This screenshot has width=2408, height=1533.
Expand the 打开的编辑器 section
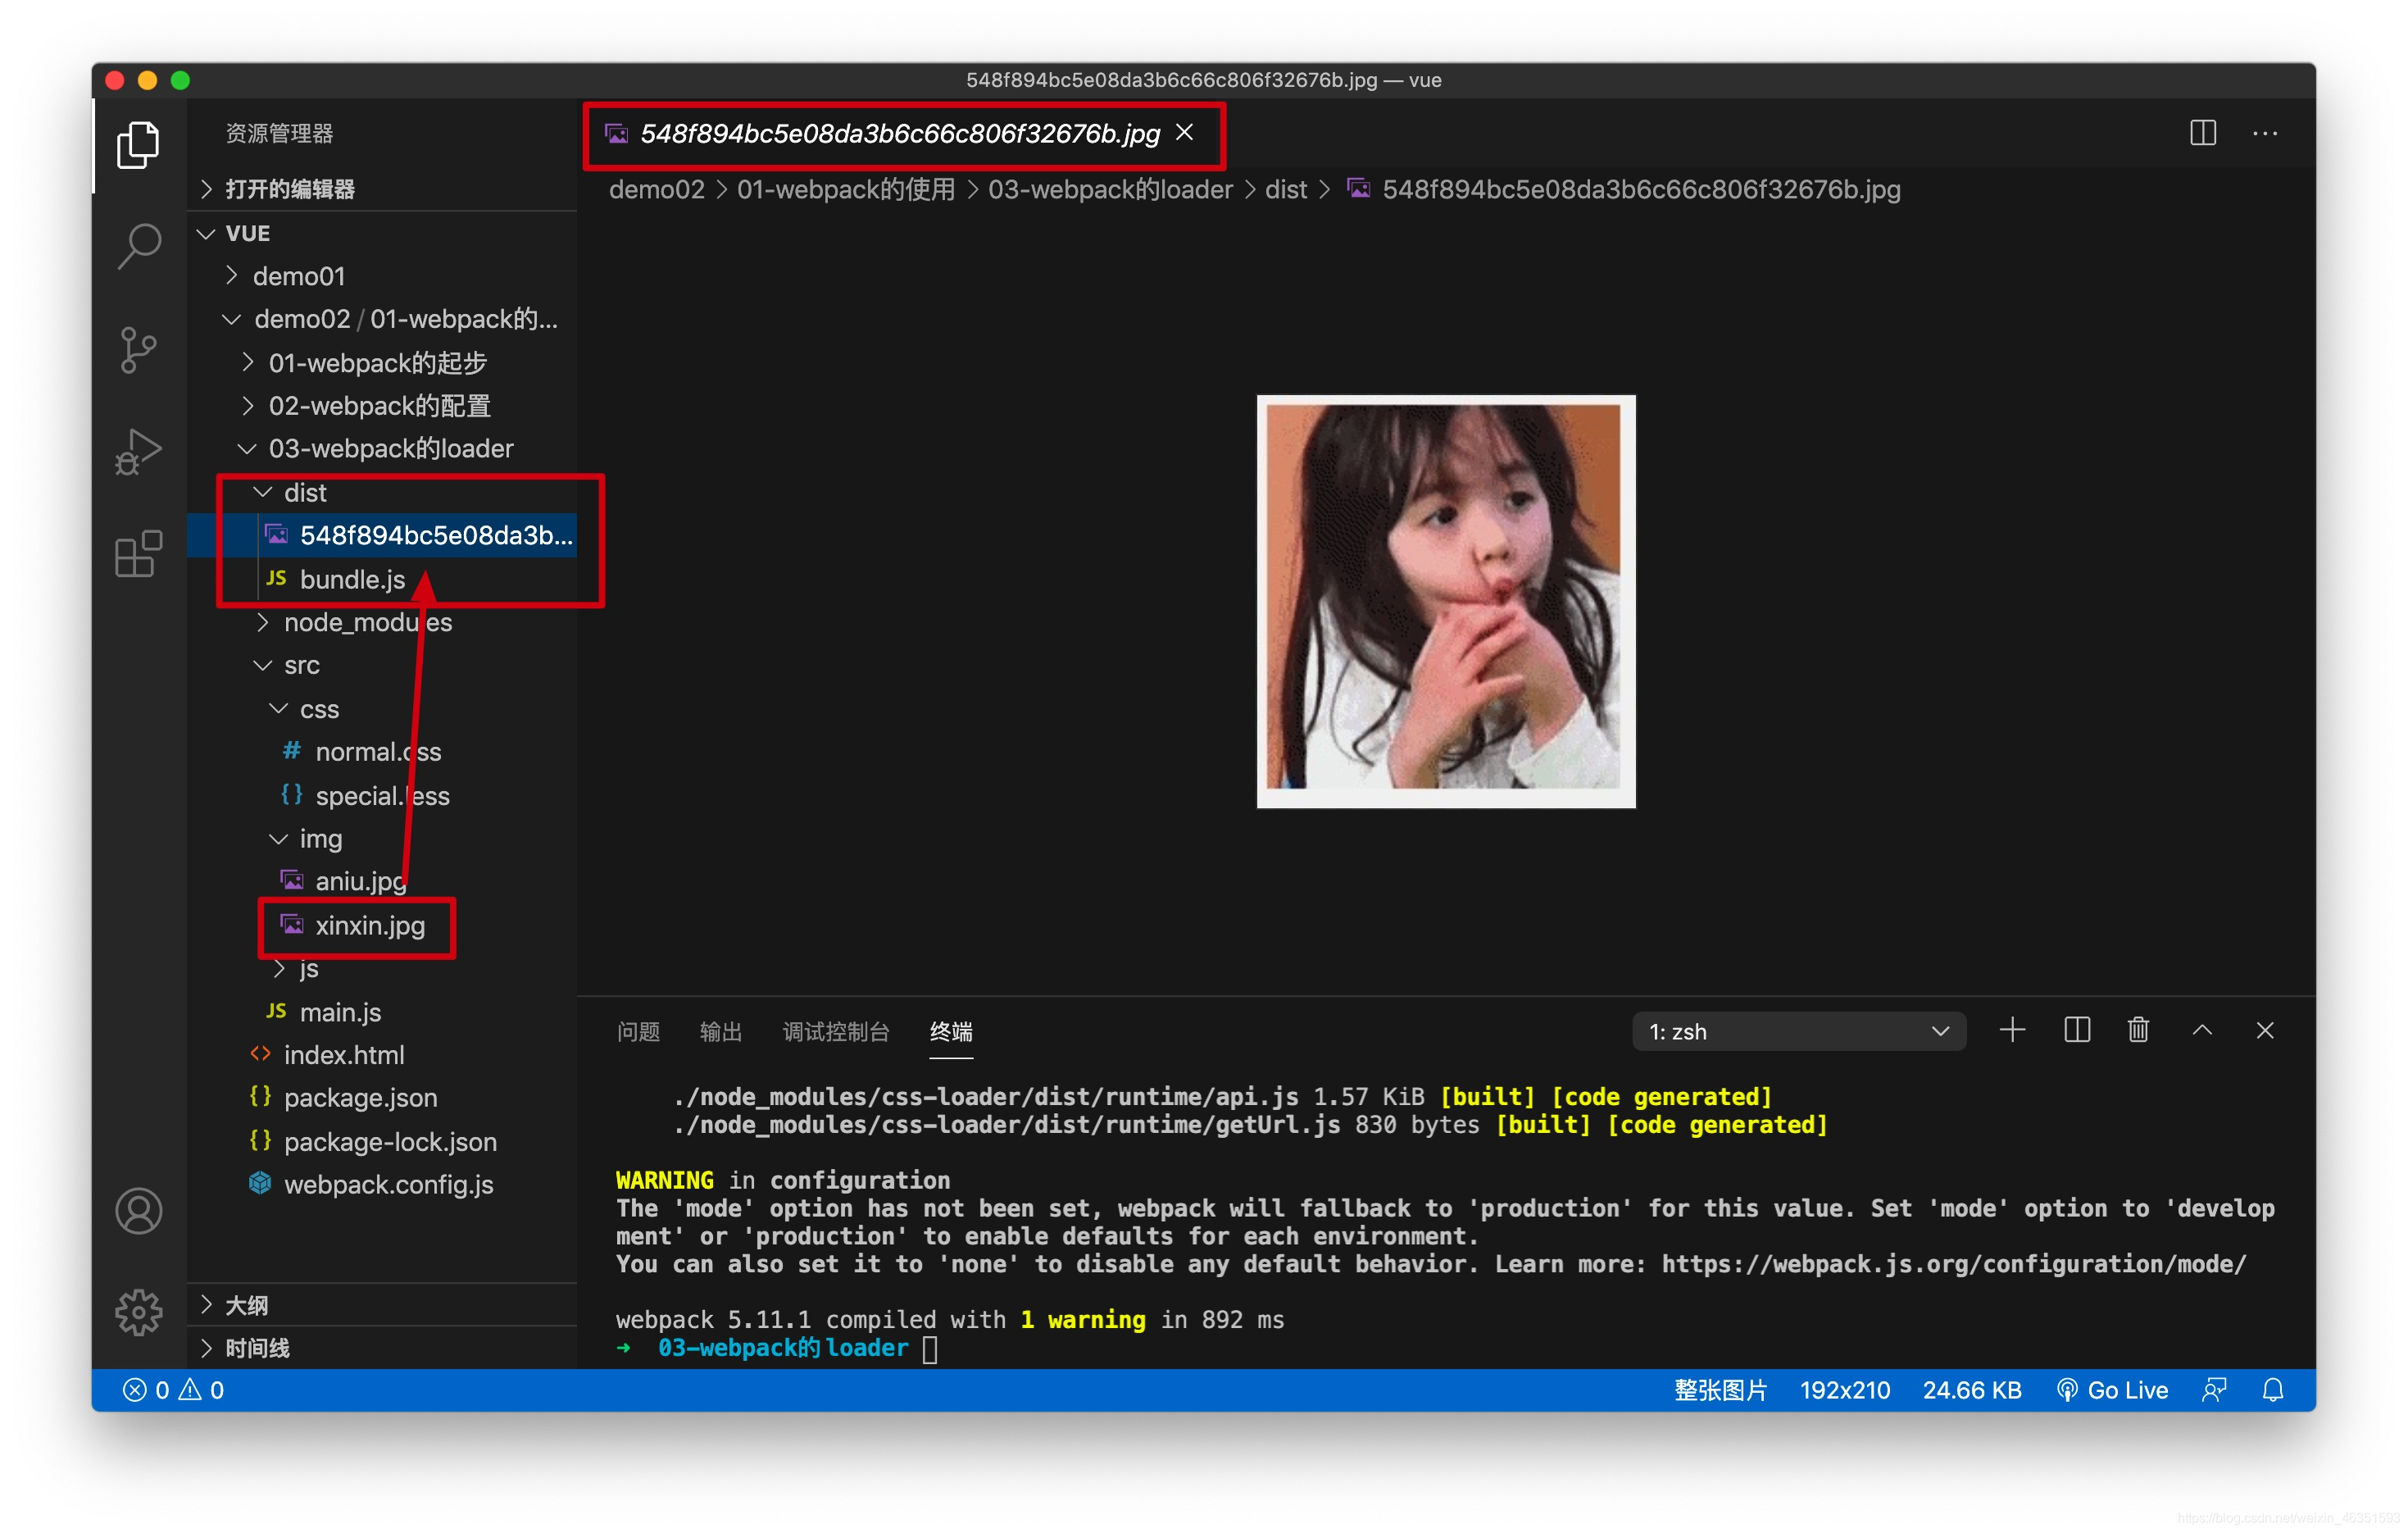pyautogui.click(x=382, y=189)
